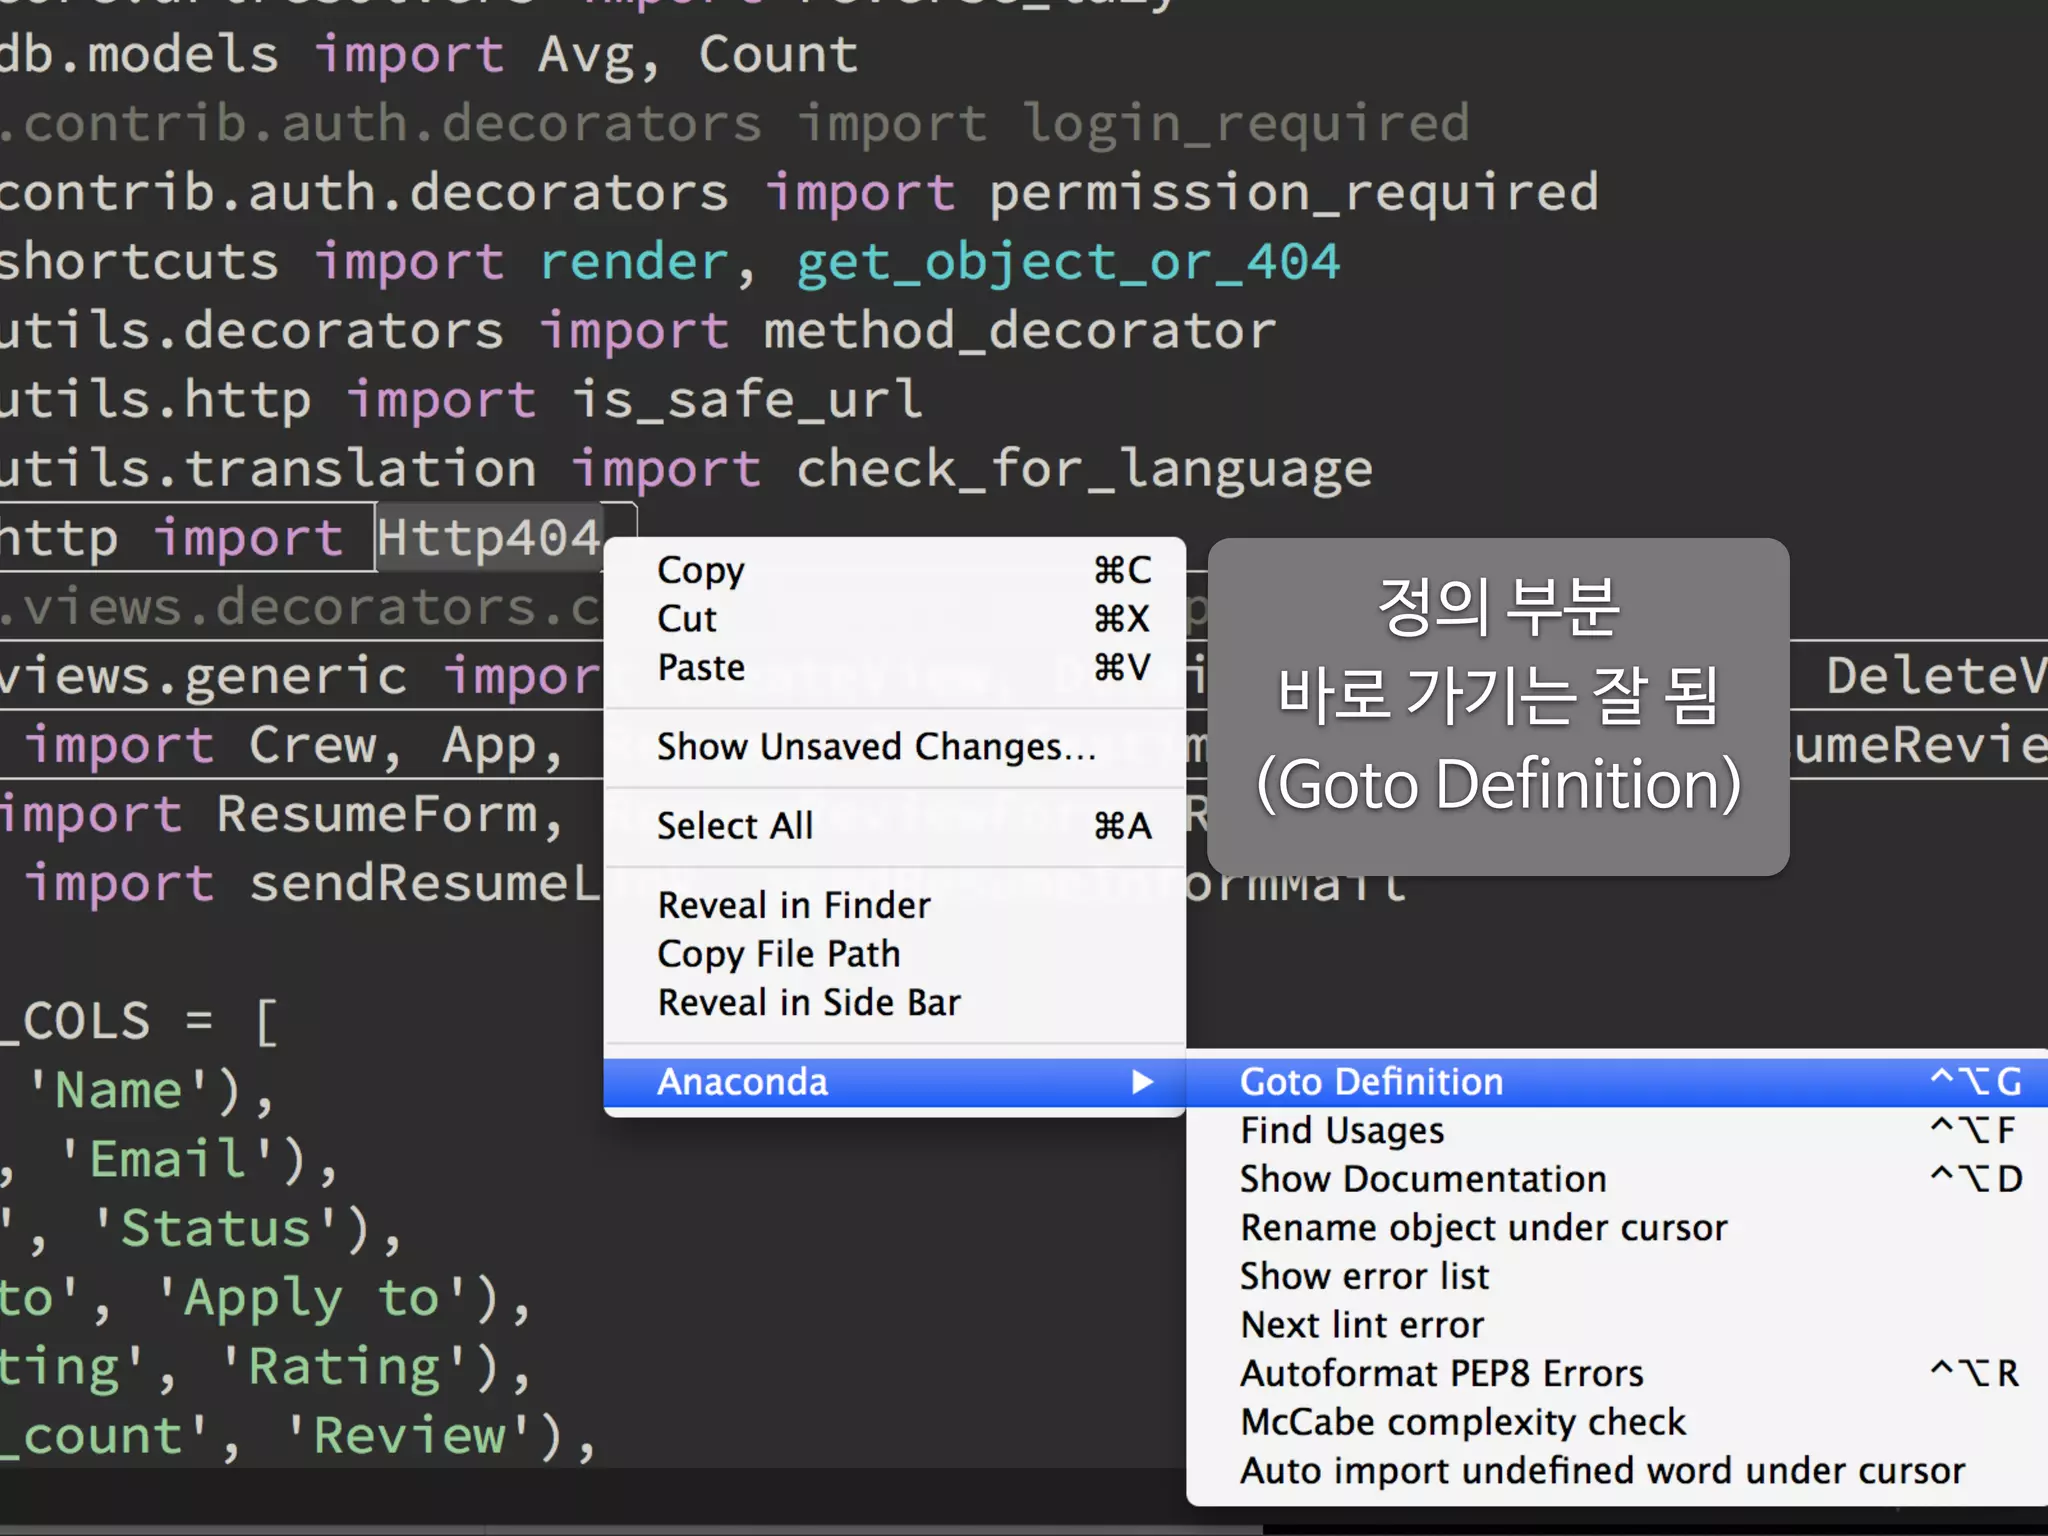Click the Korean Goto Definition caption box
Image resolution: width=2048 pixels, height=1536 pixels.
[x=1498, y=706]
